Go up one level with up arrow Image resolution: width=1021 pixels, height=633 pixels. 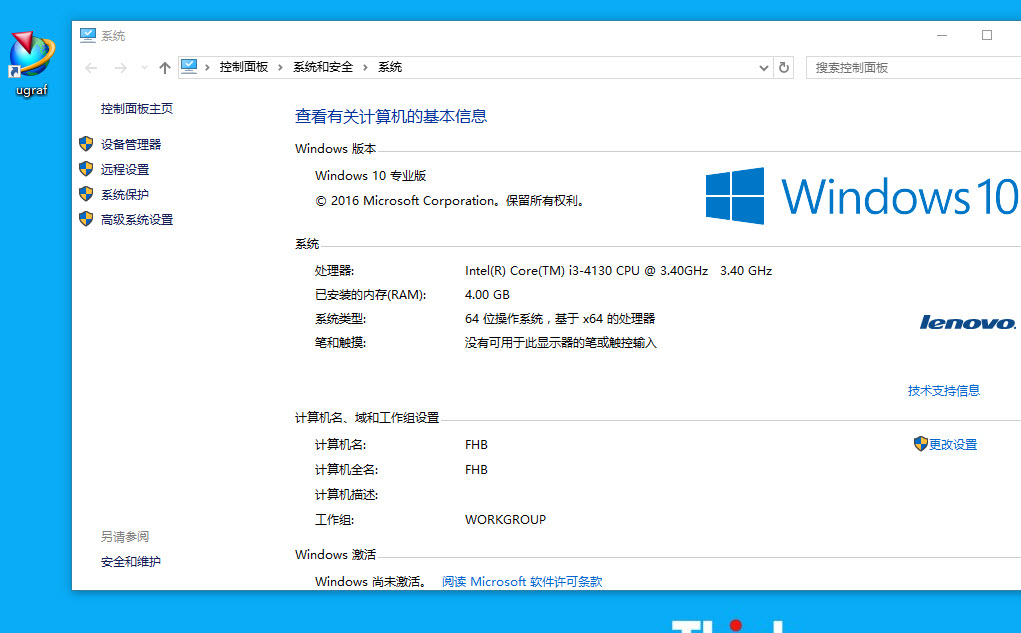(x=165, y=68)
